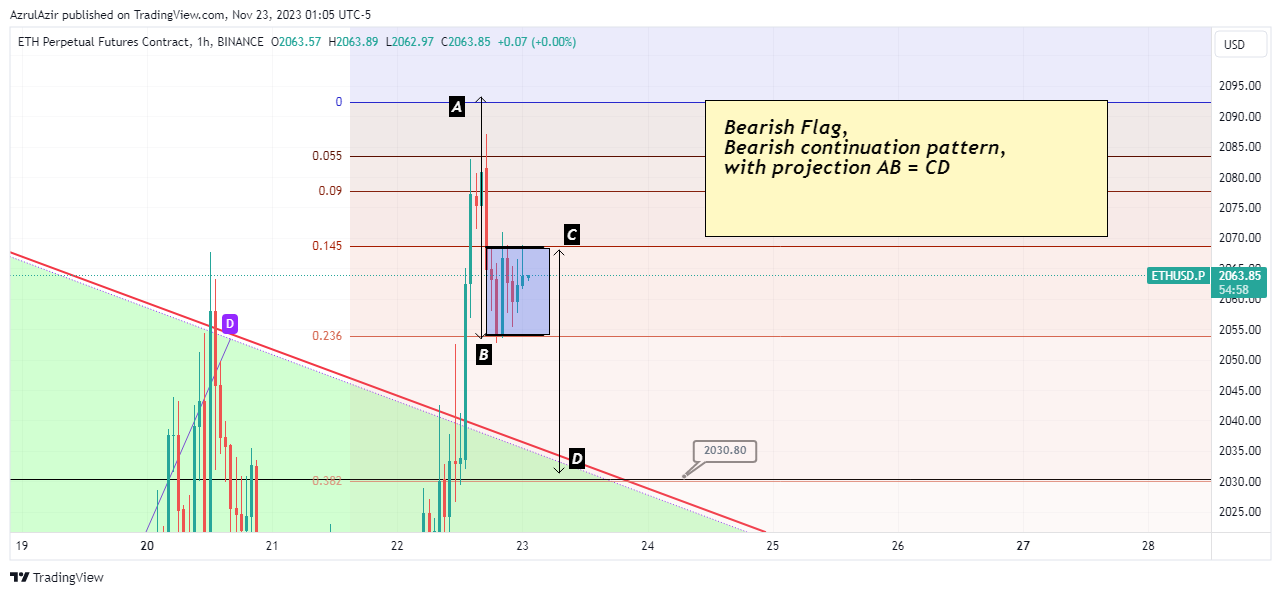The height and width of the screenshot is (595, 1281).
Task: Click label C right of the flag box
Action: [571, 235]
